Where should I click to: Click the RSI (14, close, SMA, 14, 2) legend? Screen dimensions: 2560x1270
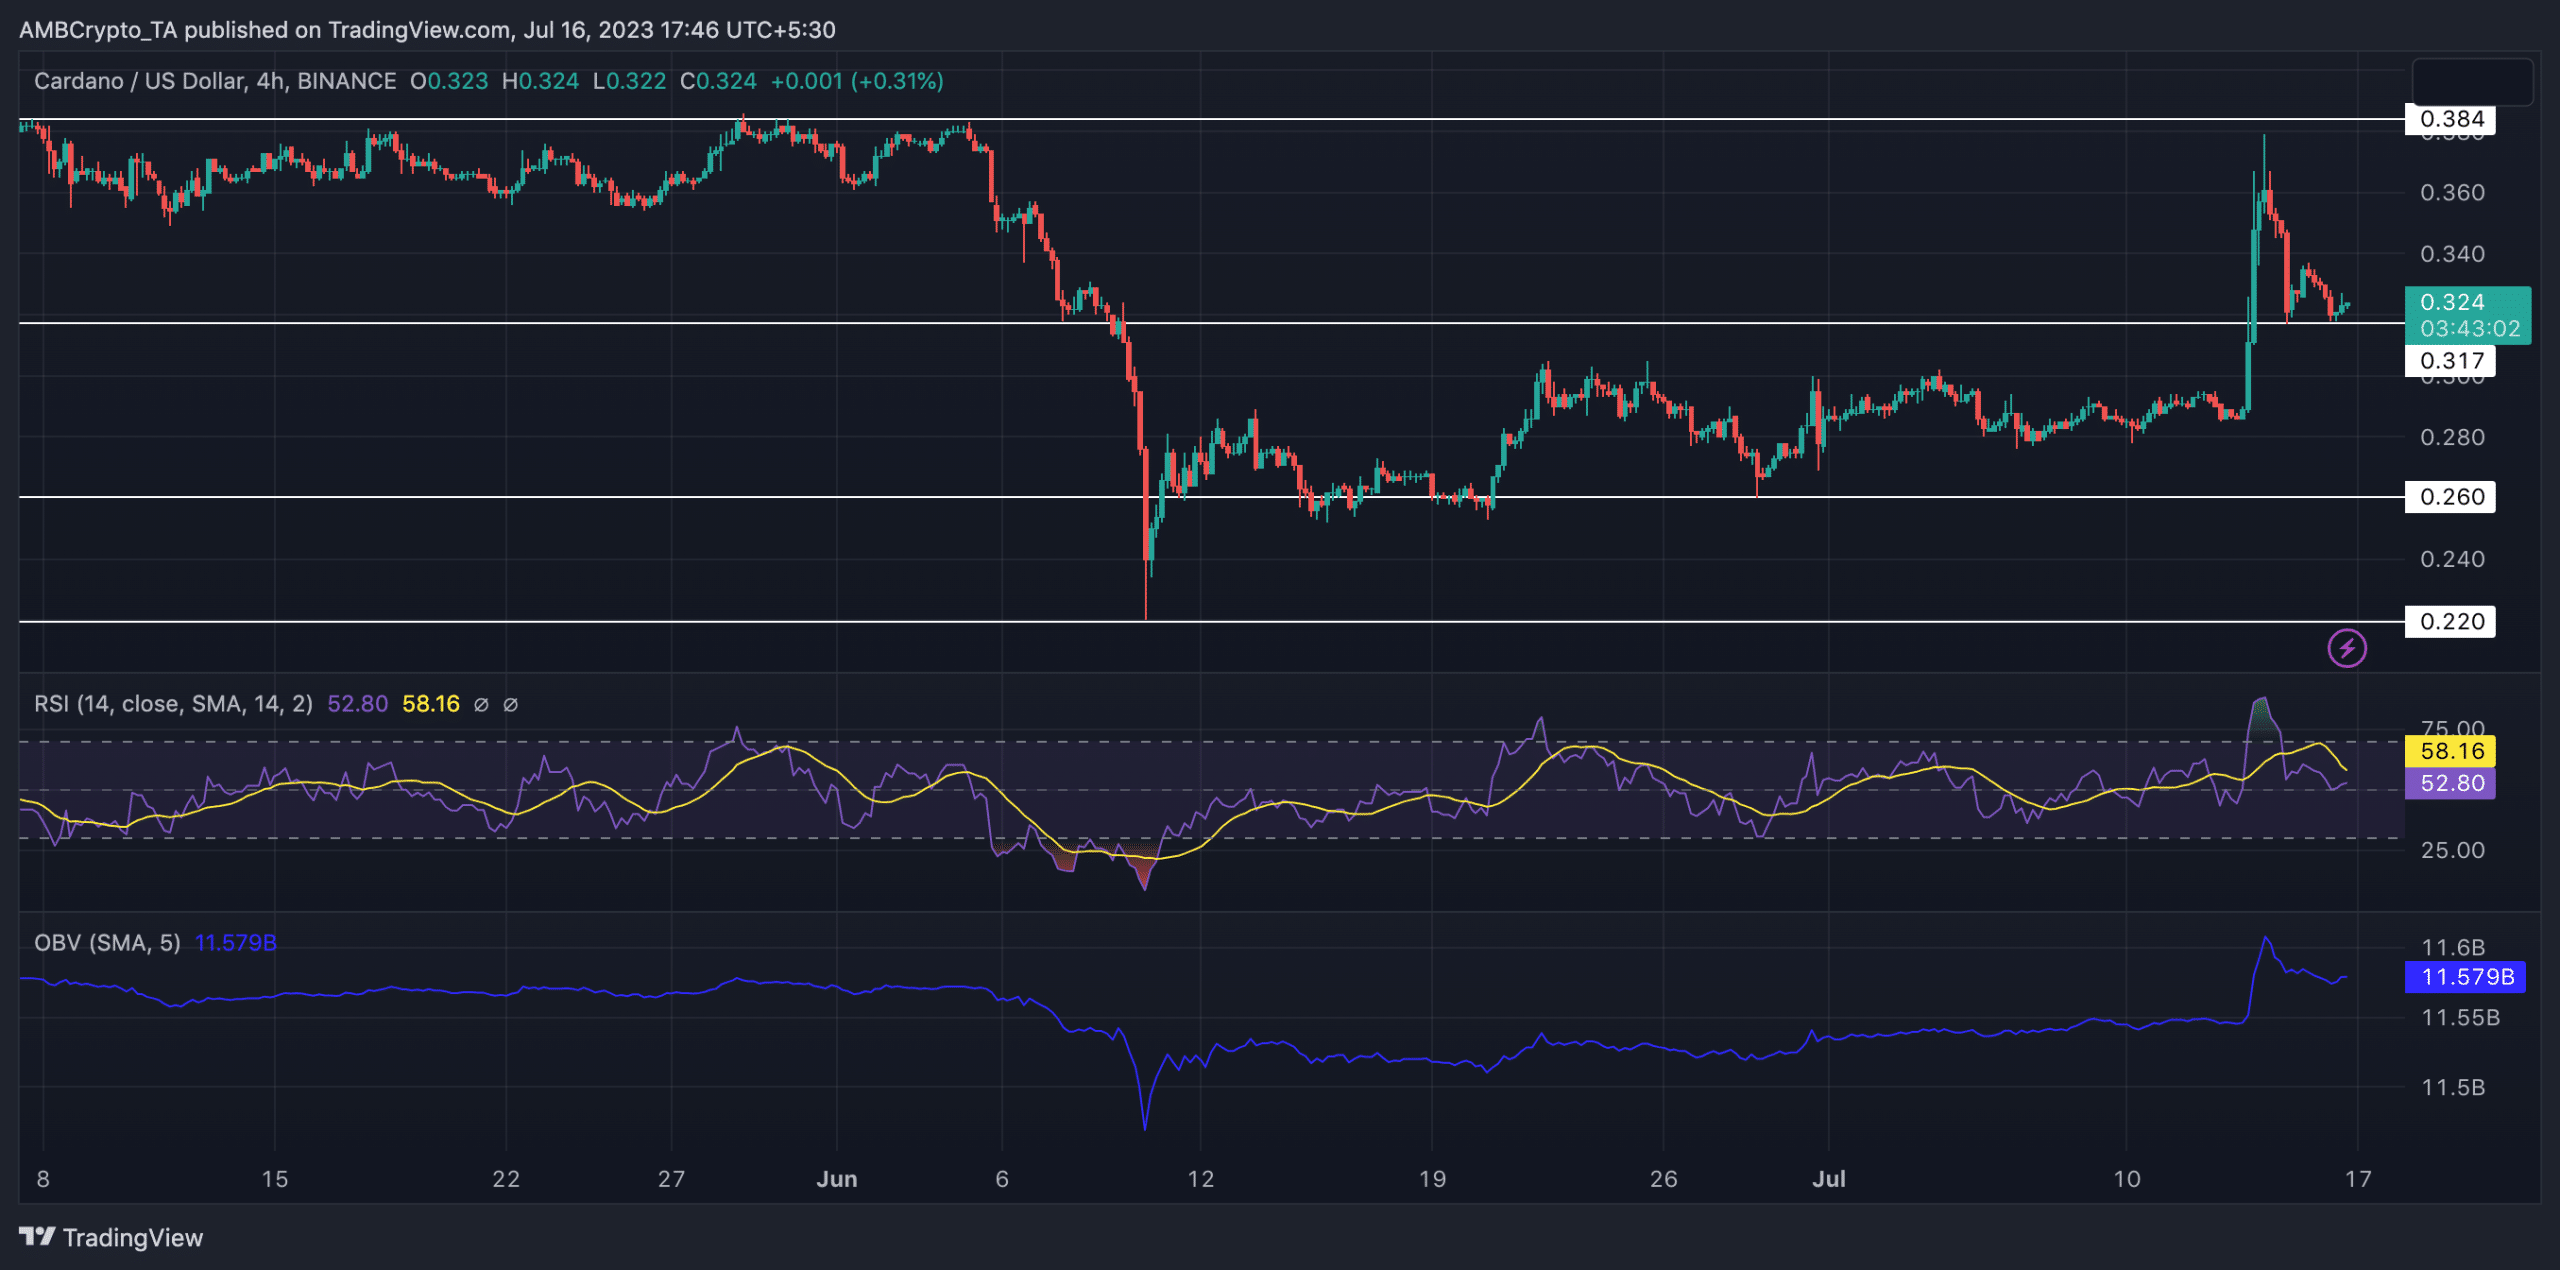point(173,704)
